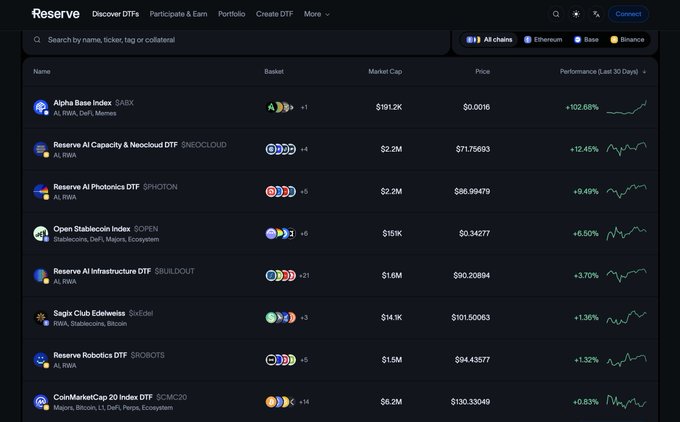Image resolution: width=680 pixels, height=422 pixels.
Task: Click the Basket column header
Action: [274, 72]
